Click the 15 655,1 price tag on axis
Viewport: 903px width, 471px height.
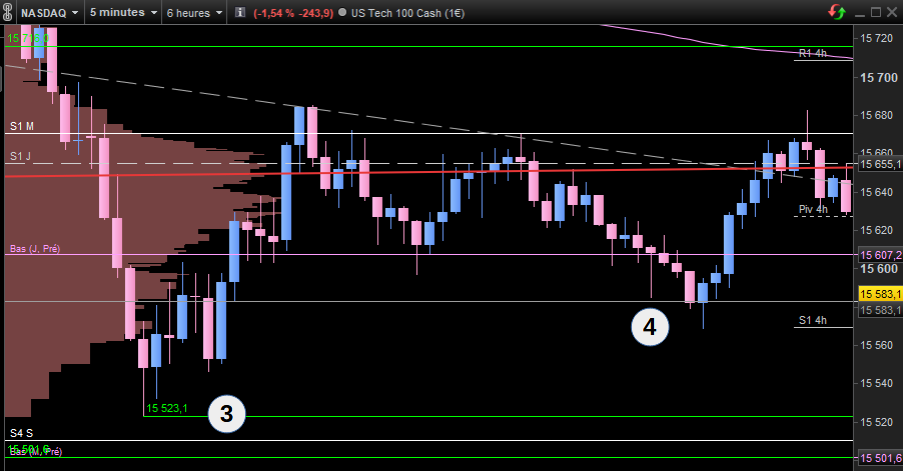coord(880,165)
